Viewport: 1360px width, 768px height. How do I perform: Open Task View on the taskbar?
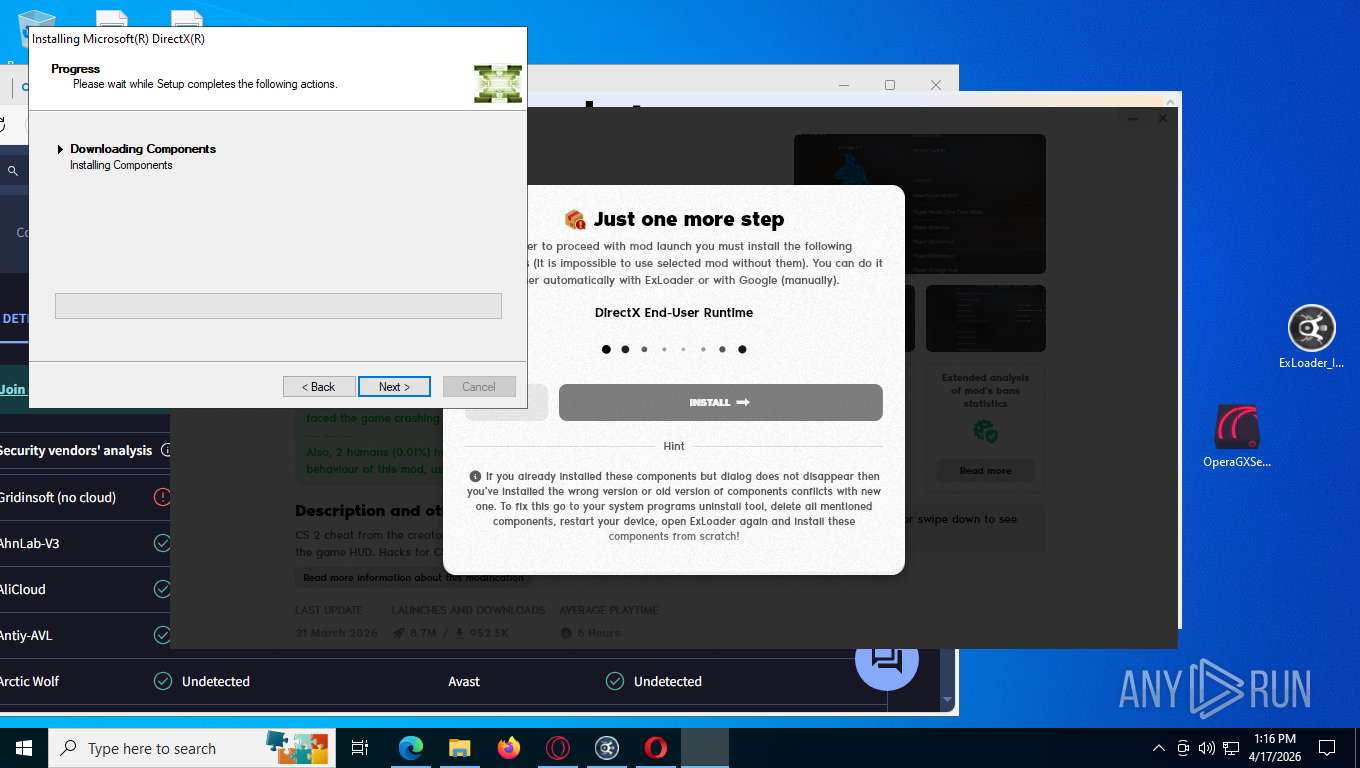pyautogui.click(x=360, y=748)
